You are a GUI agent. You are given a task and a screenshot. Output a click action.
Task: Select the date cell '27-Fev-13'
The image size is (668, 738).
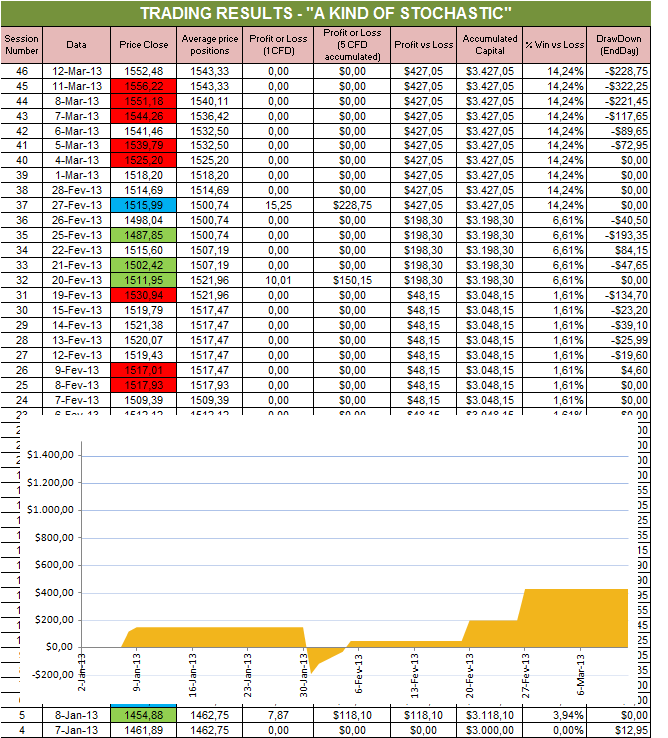click(77, 205)
